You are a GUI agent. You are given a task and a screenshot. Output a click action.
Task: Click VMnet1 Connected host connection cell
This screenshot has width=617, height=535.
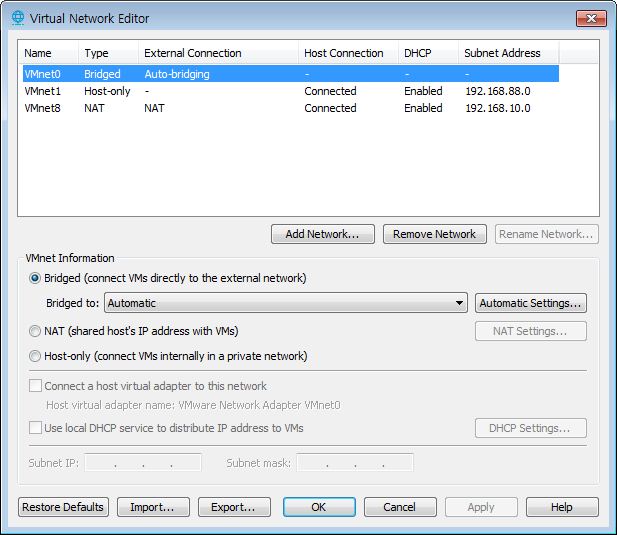tap(330, 91)
